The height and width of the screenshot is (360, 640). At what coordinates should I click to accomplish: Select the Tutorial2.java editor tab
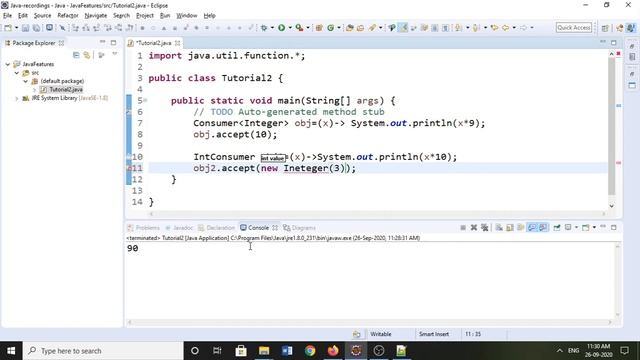(x=153, y=43)
